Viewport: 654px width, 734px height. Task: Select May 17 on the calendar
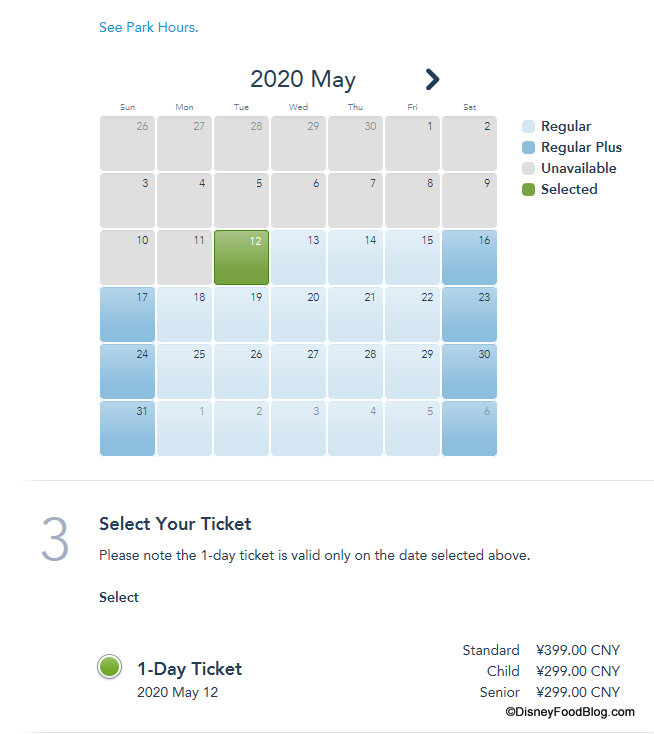coord(127,314)
